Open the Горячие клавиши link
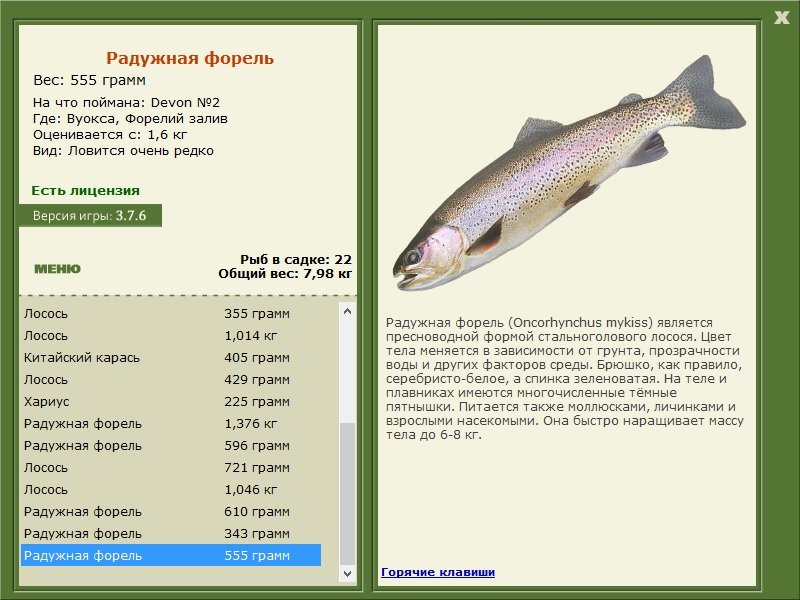Viewport: 800px width, 600px height. (x=438, y=572)
